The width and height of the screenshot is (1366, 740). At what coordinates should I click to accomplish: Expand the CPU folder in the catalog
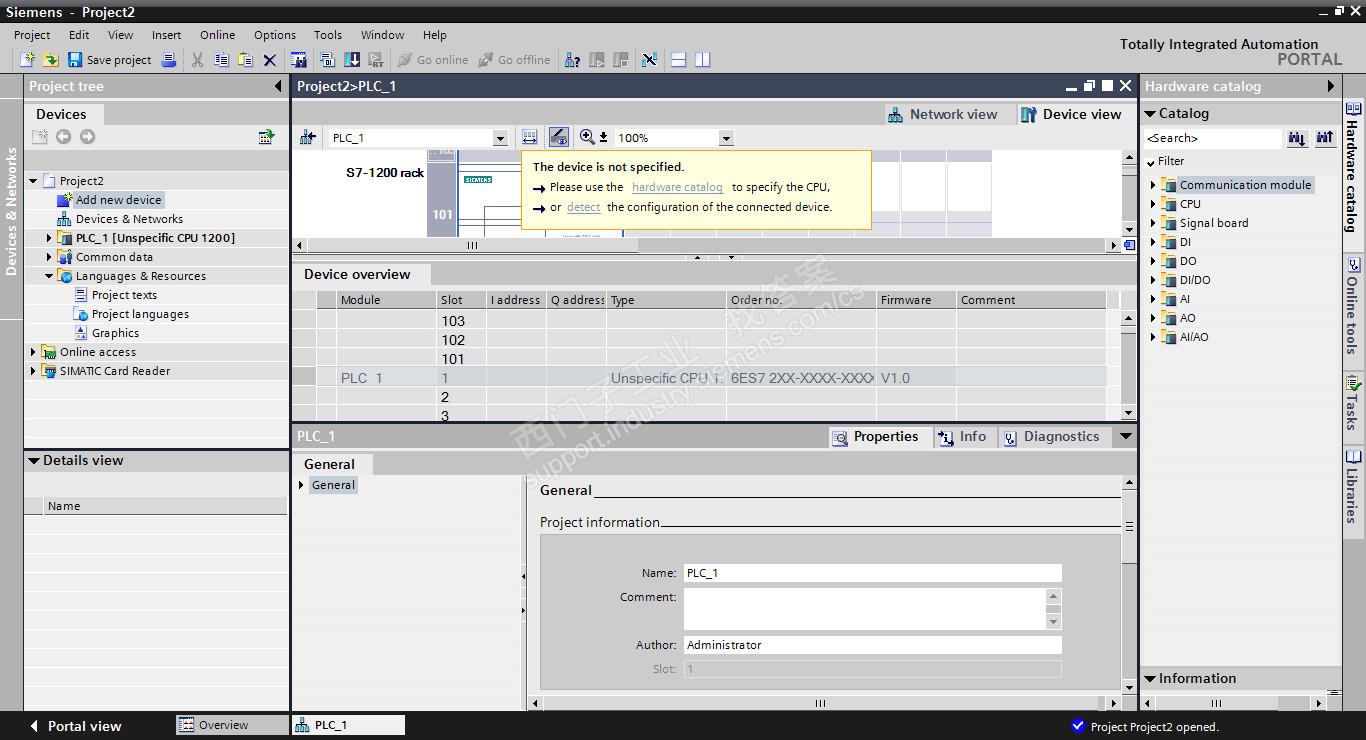pos(1153,204)
